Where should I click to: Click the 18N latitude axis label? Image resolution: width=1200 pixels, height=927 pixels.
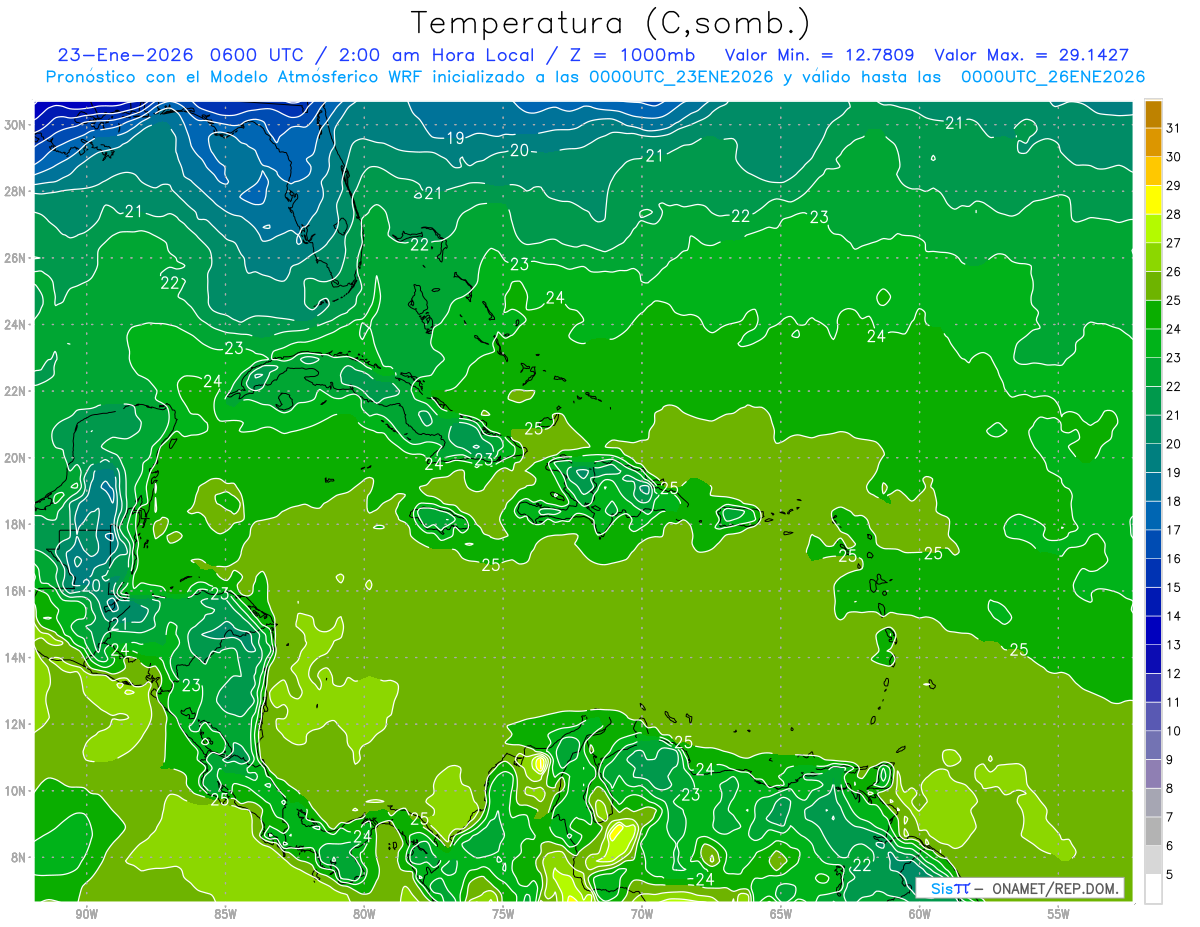[x=17, y=524]
